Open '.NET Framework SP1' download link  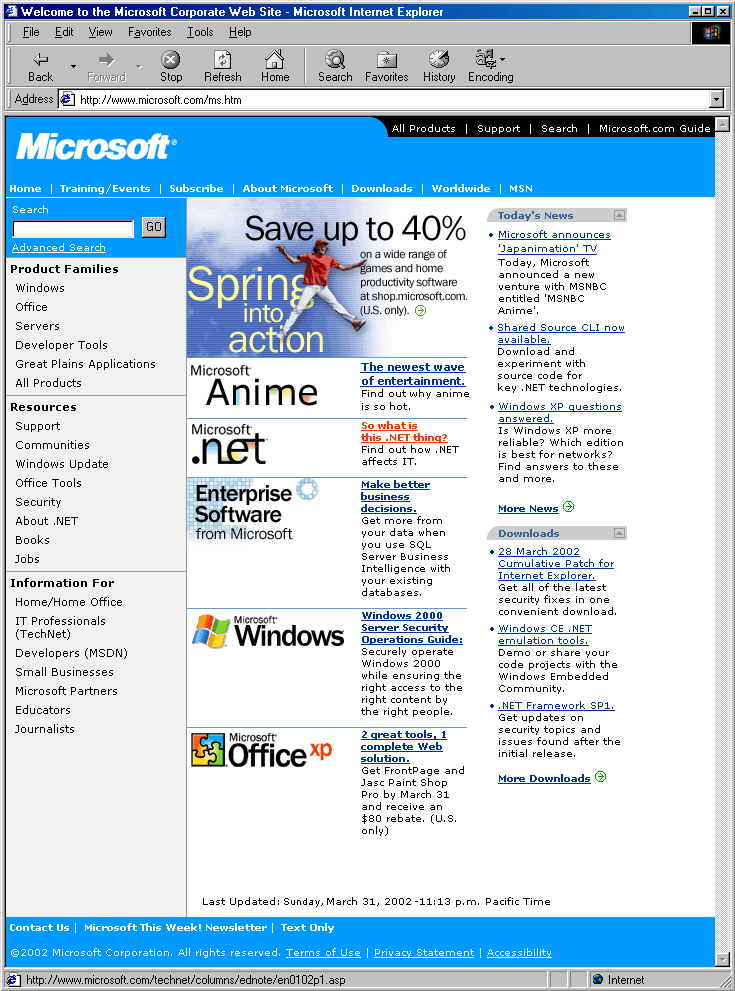tap(556, 705)
